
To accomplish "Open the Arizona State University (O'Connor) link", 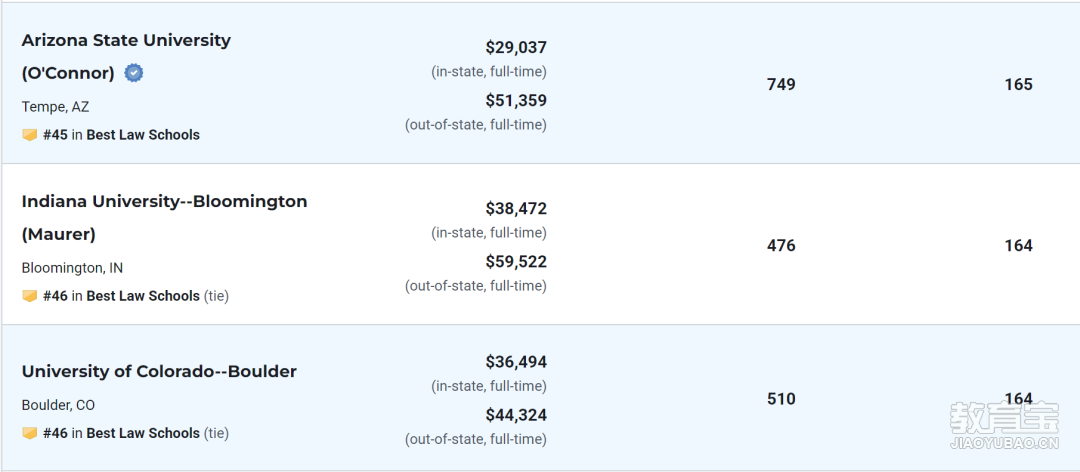I will (x=126, y=57).
